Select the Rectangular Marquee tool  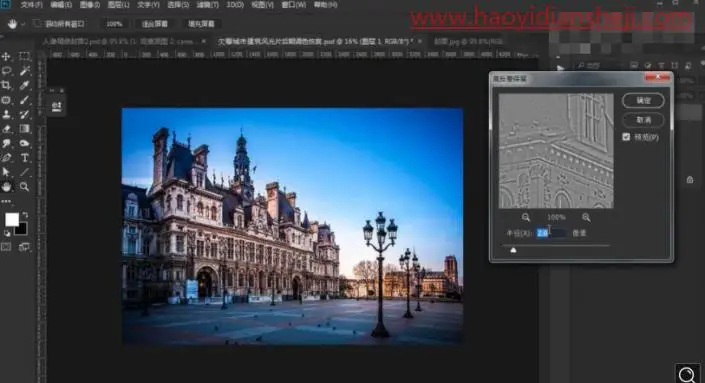click(24, 56)
